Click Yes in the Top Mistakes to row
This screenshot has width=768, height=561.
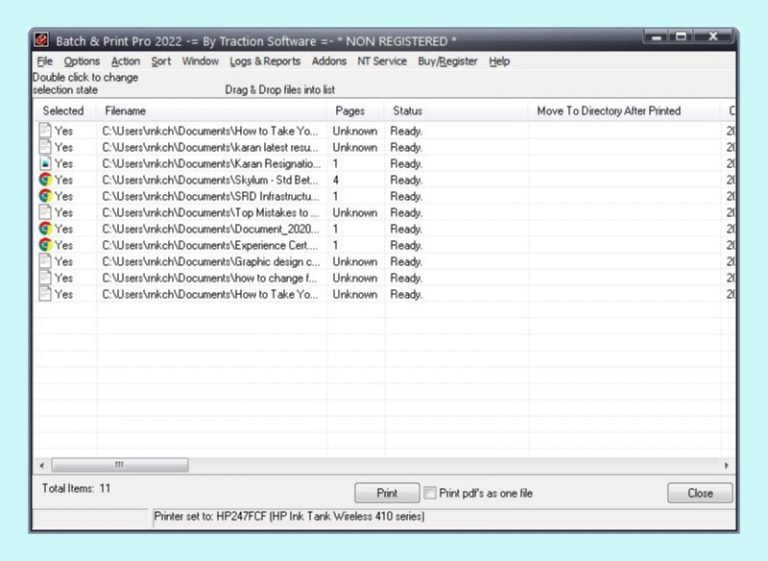click(64, 212)
